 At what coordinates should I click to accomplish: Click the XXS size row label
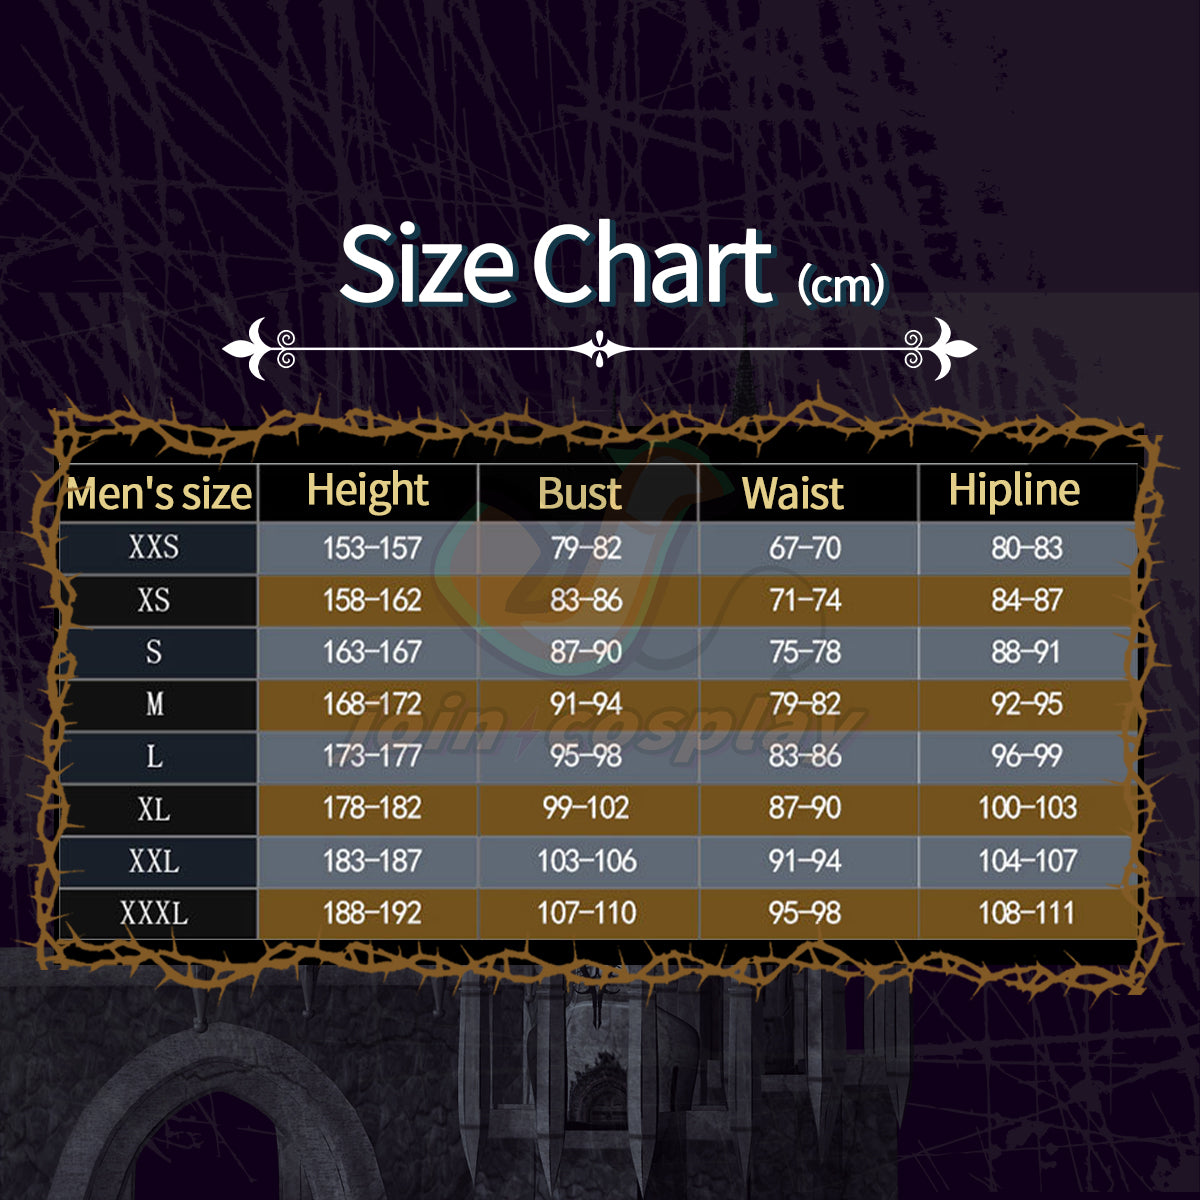click(x=154, y=548)
